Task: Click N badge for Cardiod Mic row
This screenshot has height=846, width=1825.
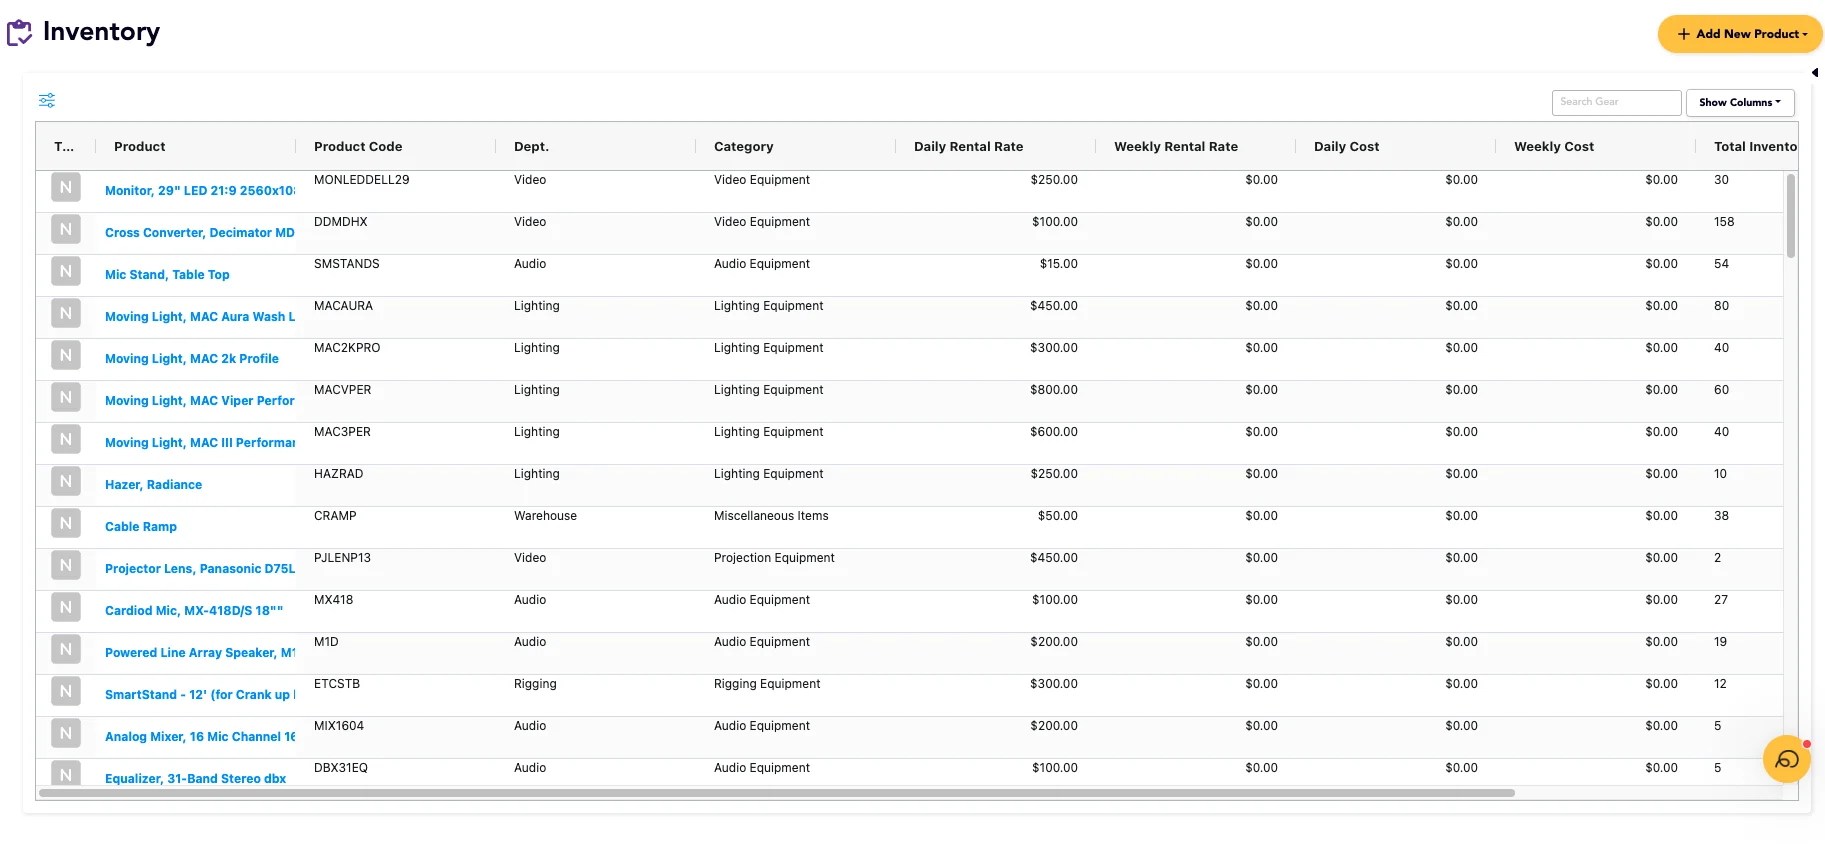Action: pyautogui.click(x=66, y=607)
